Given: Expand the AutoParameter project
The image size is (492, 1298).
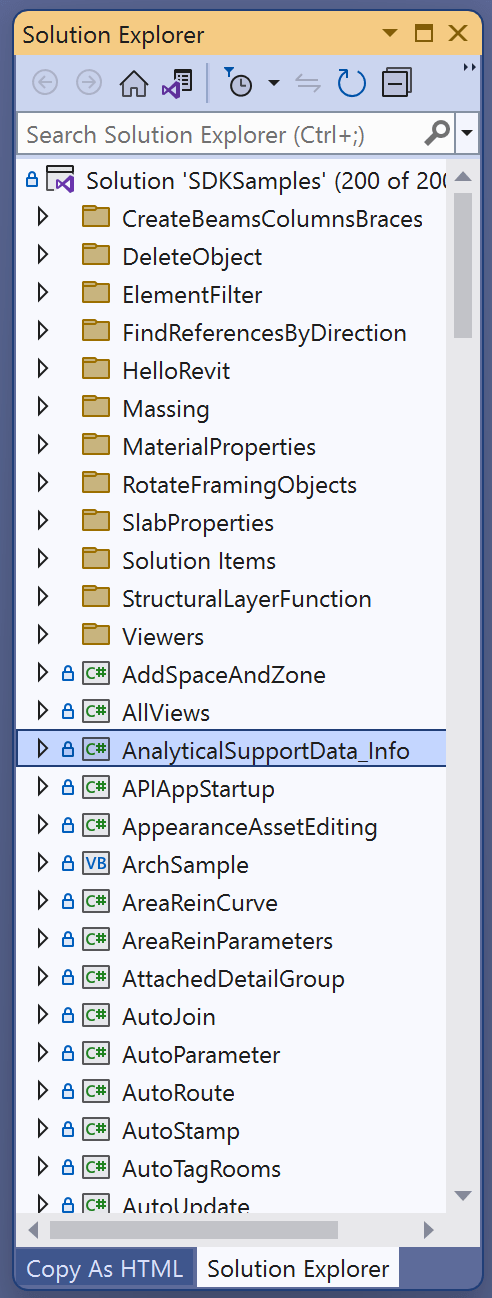Looking at the screenshot, I should point(42,1055).
